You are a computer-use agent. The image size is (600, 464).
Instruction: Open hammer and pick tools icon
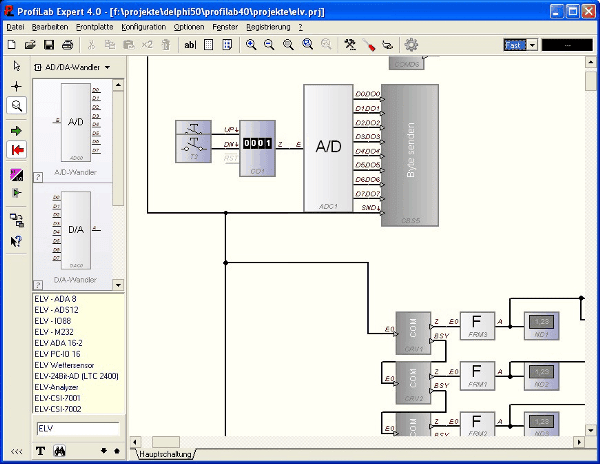350,45
